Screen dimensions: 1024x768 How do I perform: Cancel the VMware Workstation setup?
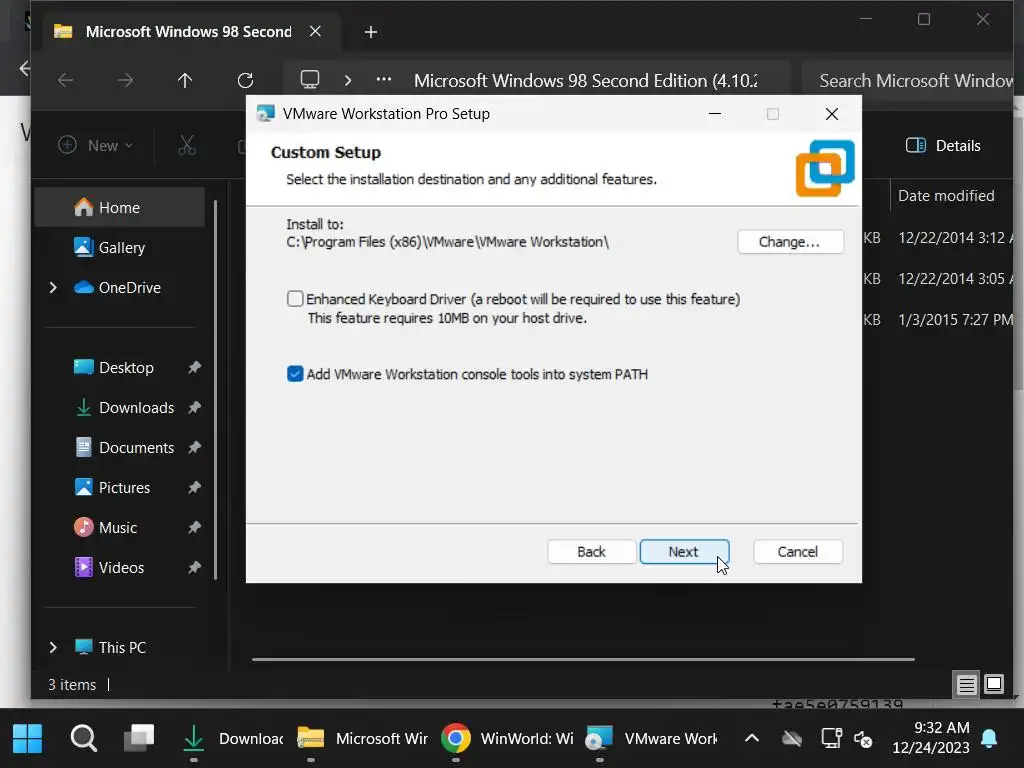(x=797, y=552)
